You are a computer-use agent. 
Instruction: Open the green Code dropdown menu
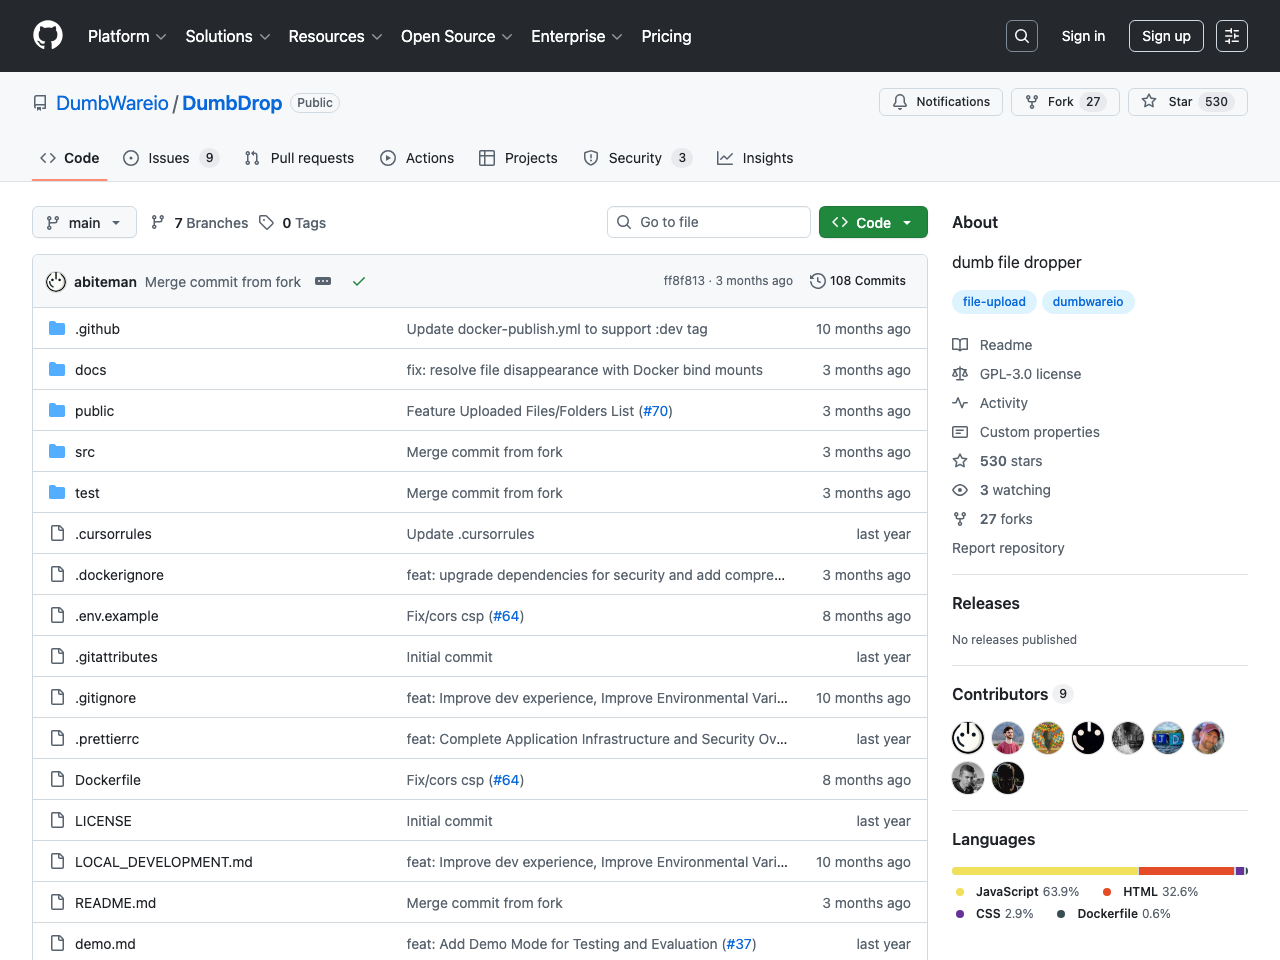pos(872,222)
